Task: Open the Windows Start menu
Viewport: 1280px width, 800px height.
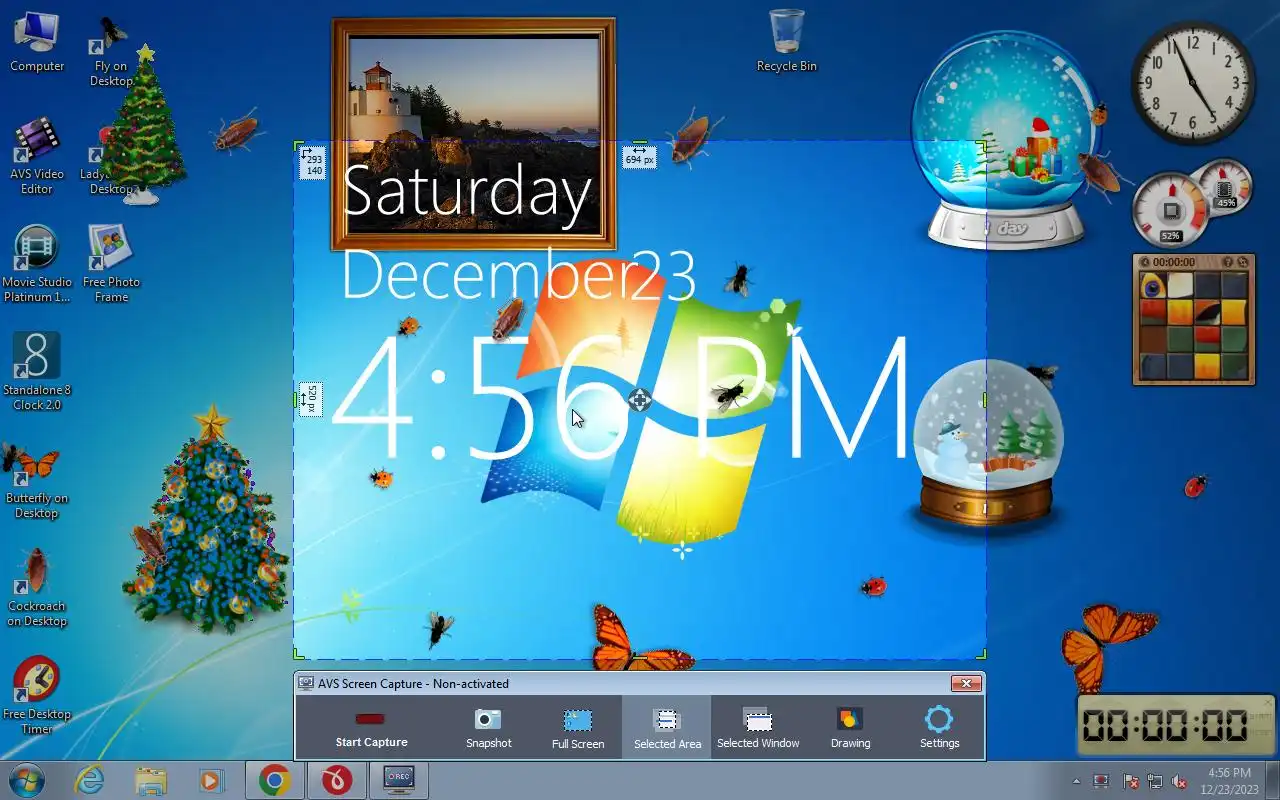Action: (27, 780)
